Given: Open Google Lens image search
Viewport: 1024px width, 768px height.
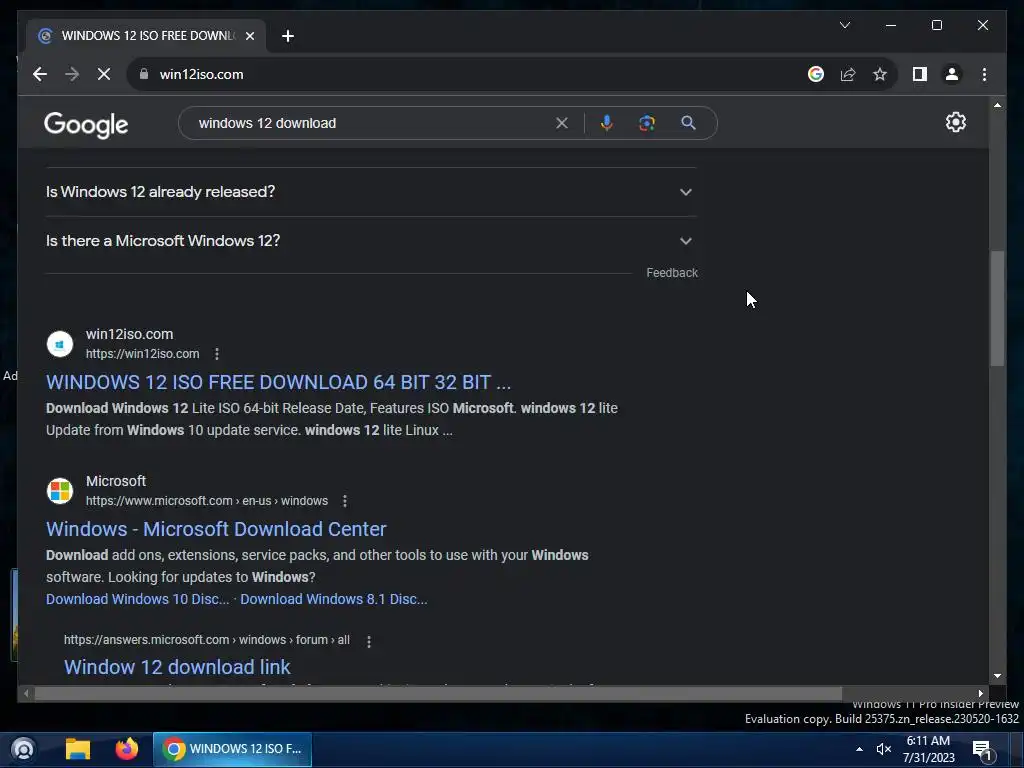Looking at the screenshot, I should pyautogui.click(x=647, y=123).
